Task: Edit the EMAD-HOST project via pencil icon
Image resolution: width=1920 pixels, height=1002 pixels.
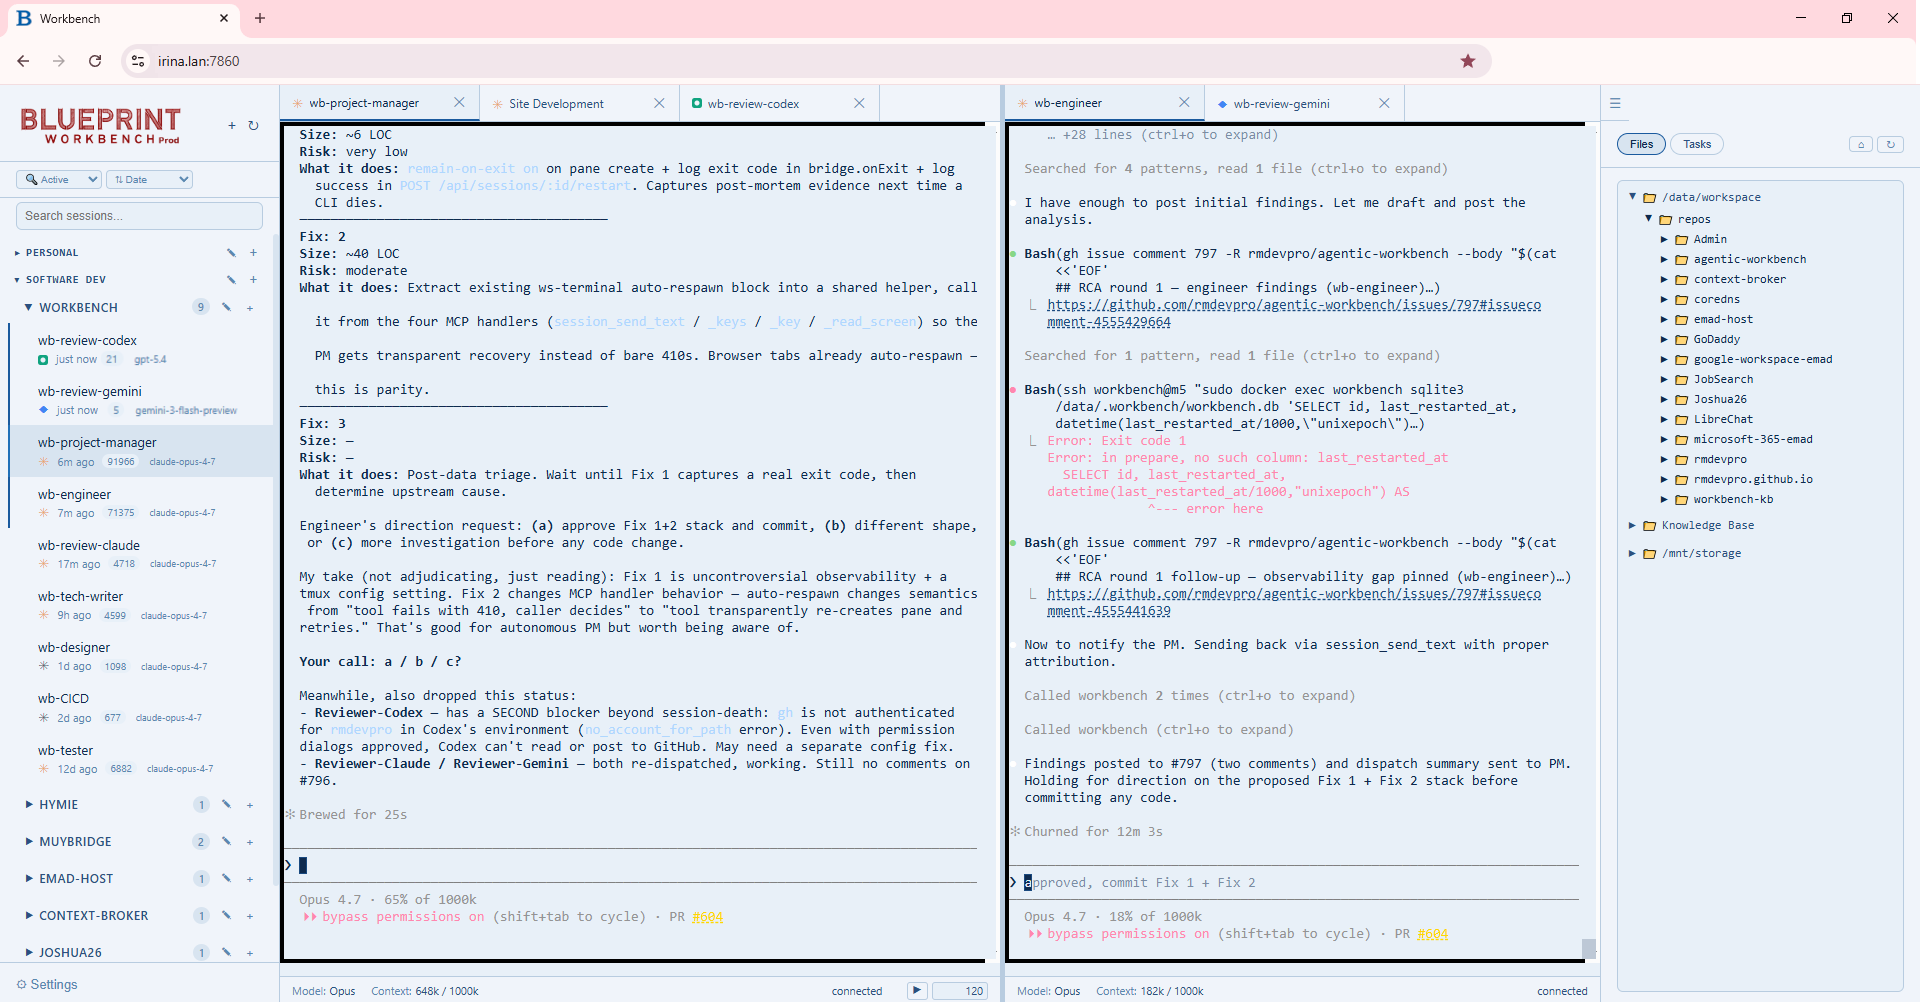Action: point(226,878)
